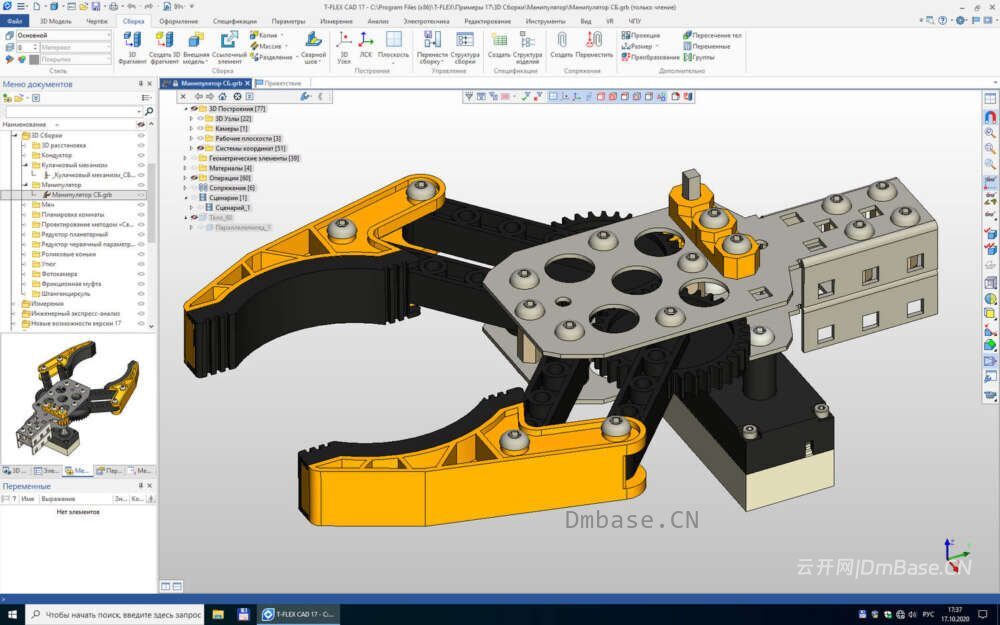The image size is (1000, 625).
Task: Toggle visibility eye of Рабочие плоскости
Action: pyautogui.click(x=200, y=138)
